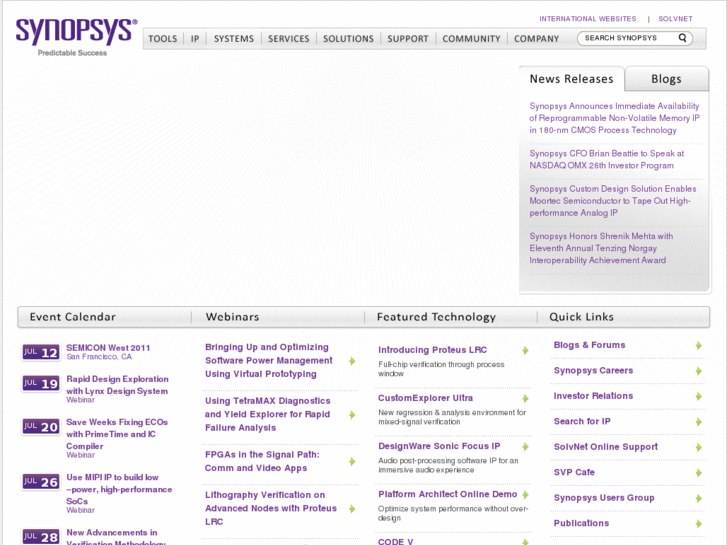
Task: Open Synopsys Users Group quick link
Action: [604, 498]
